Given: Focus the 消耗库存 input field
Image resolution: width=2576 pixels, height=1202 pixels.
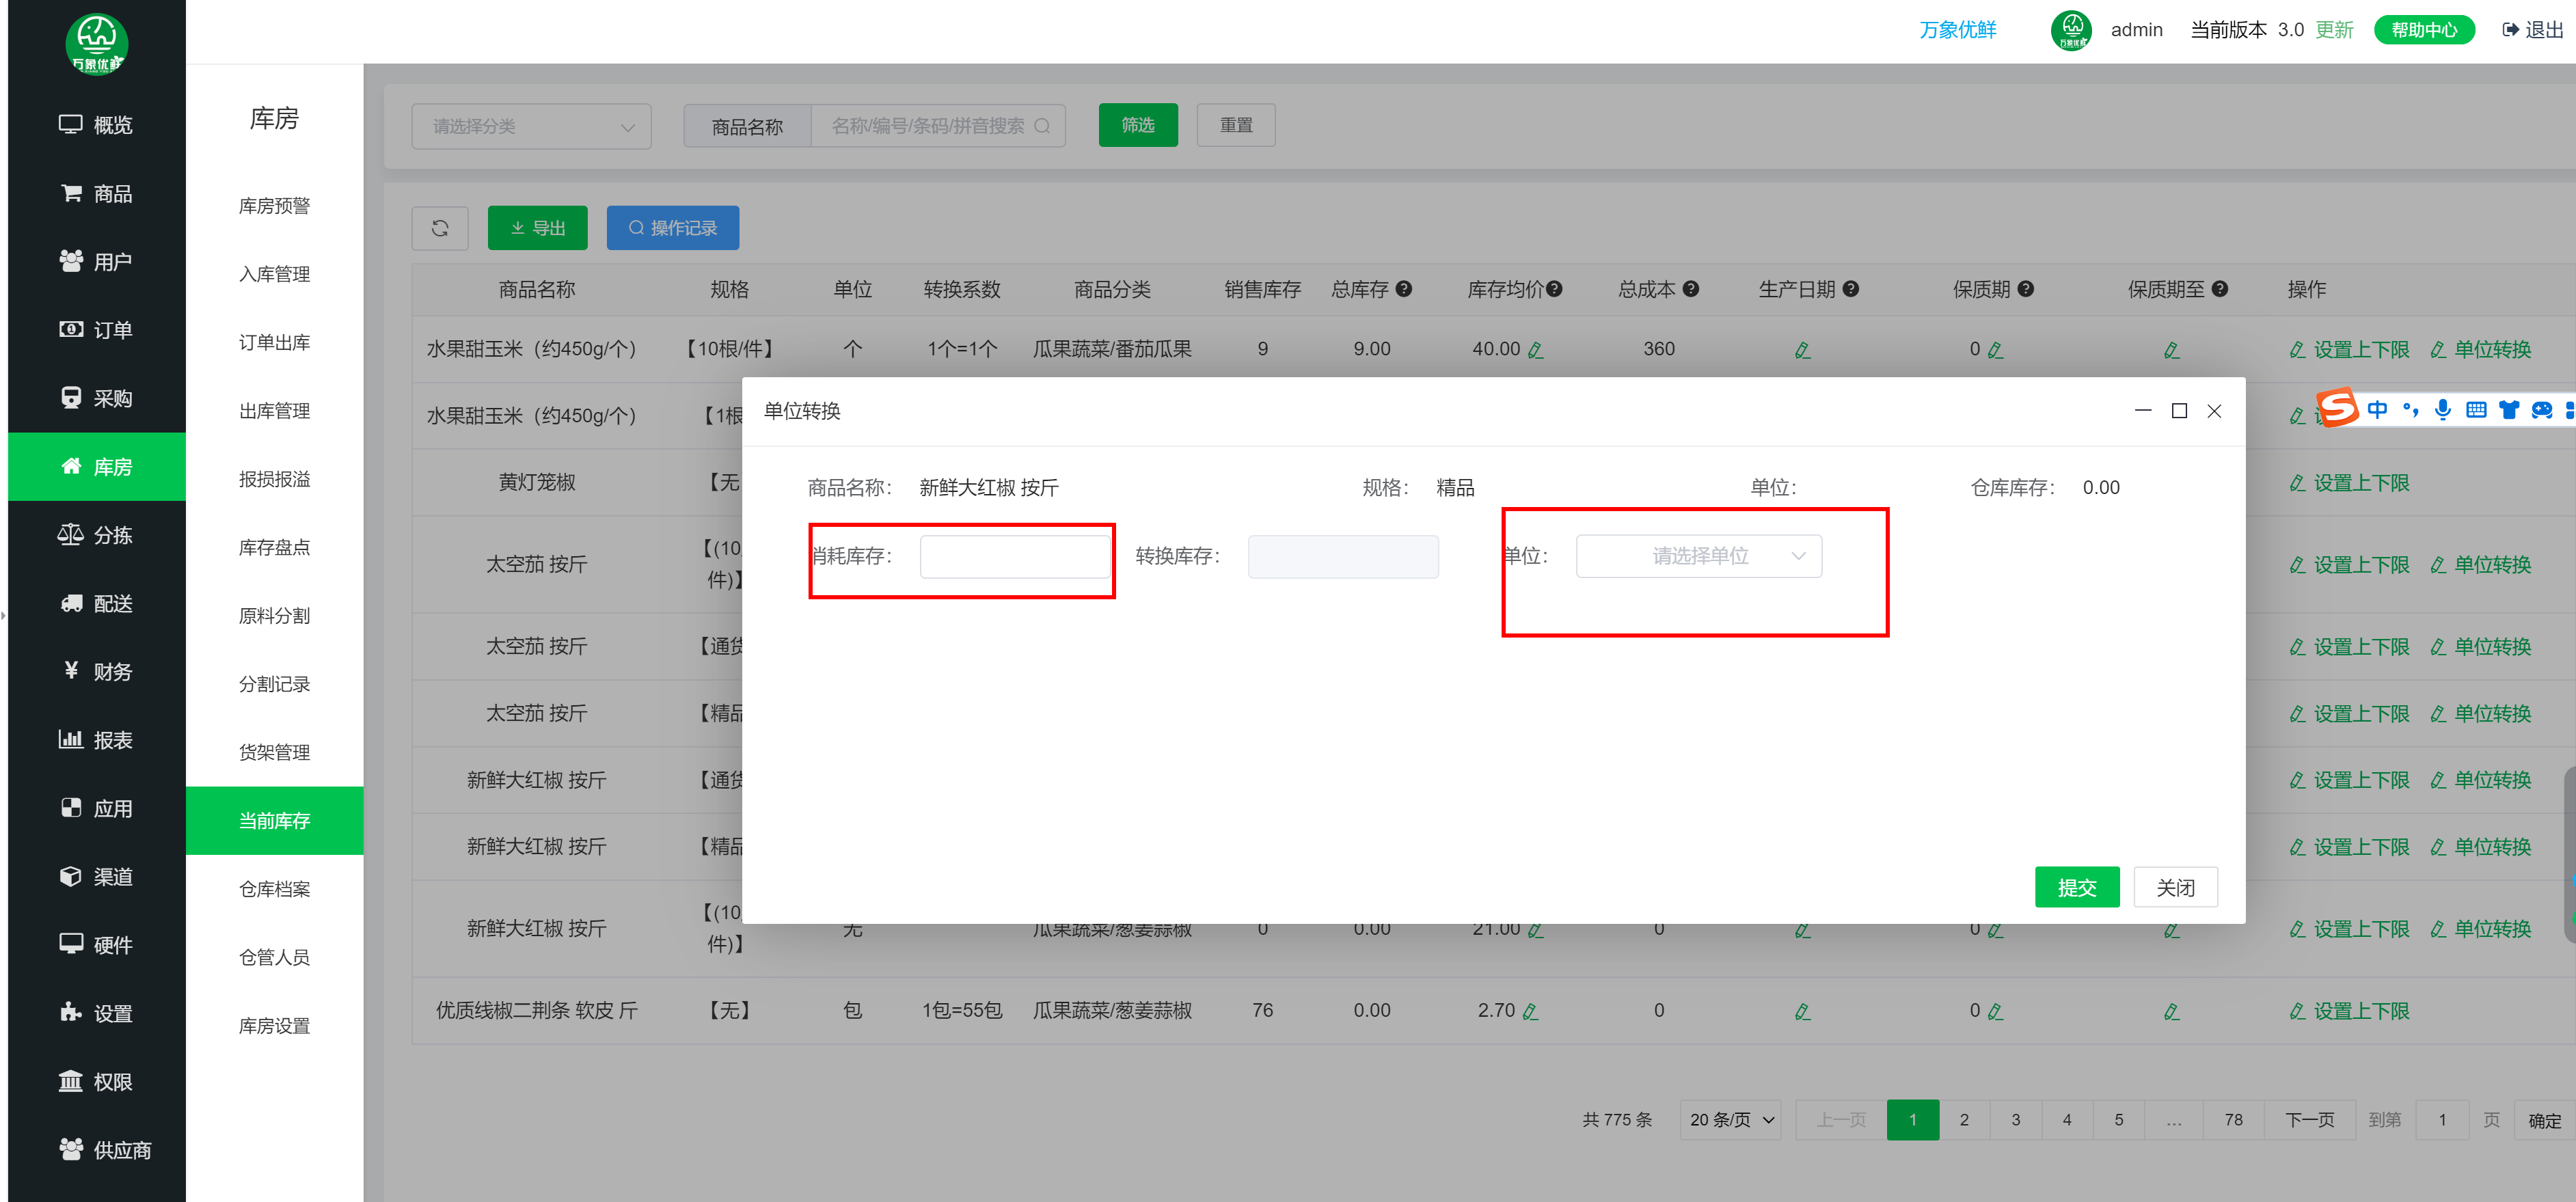Looking at the screenshot, I should (x=1014, y=556).
